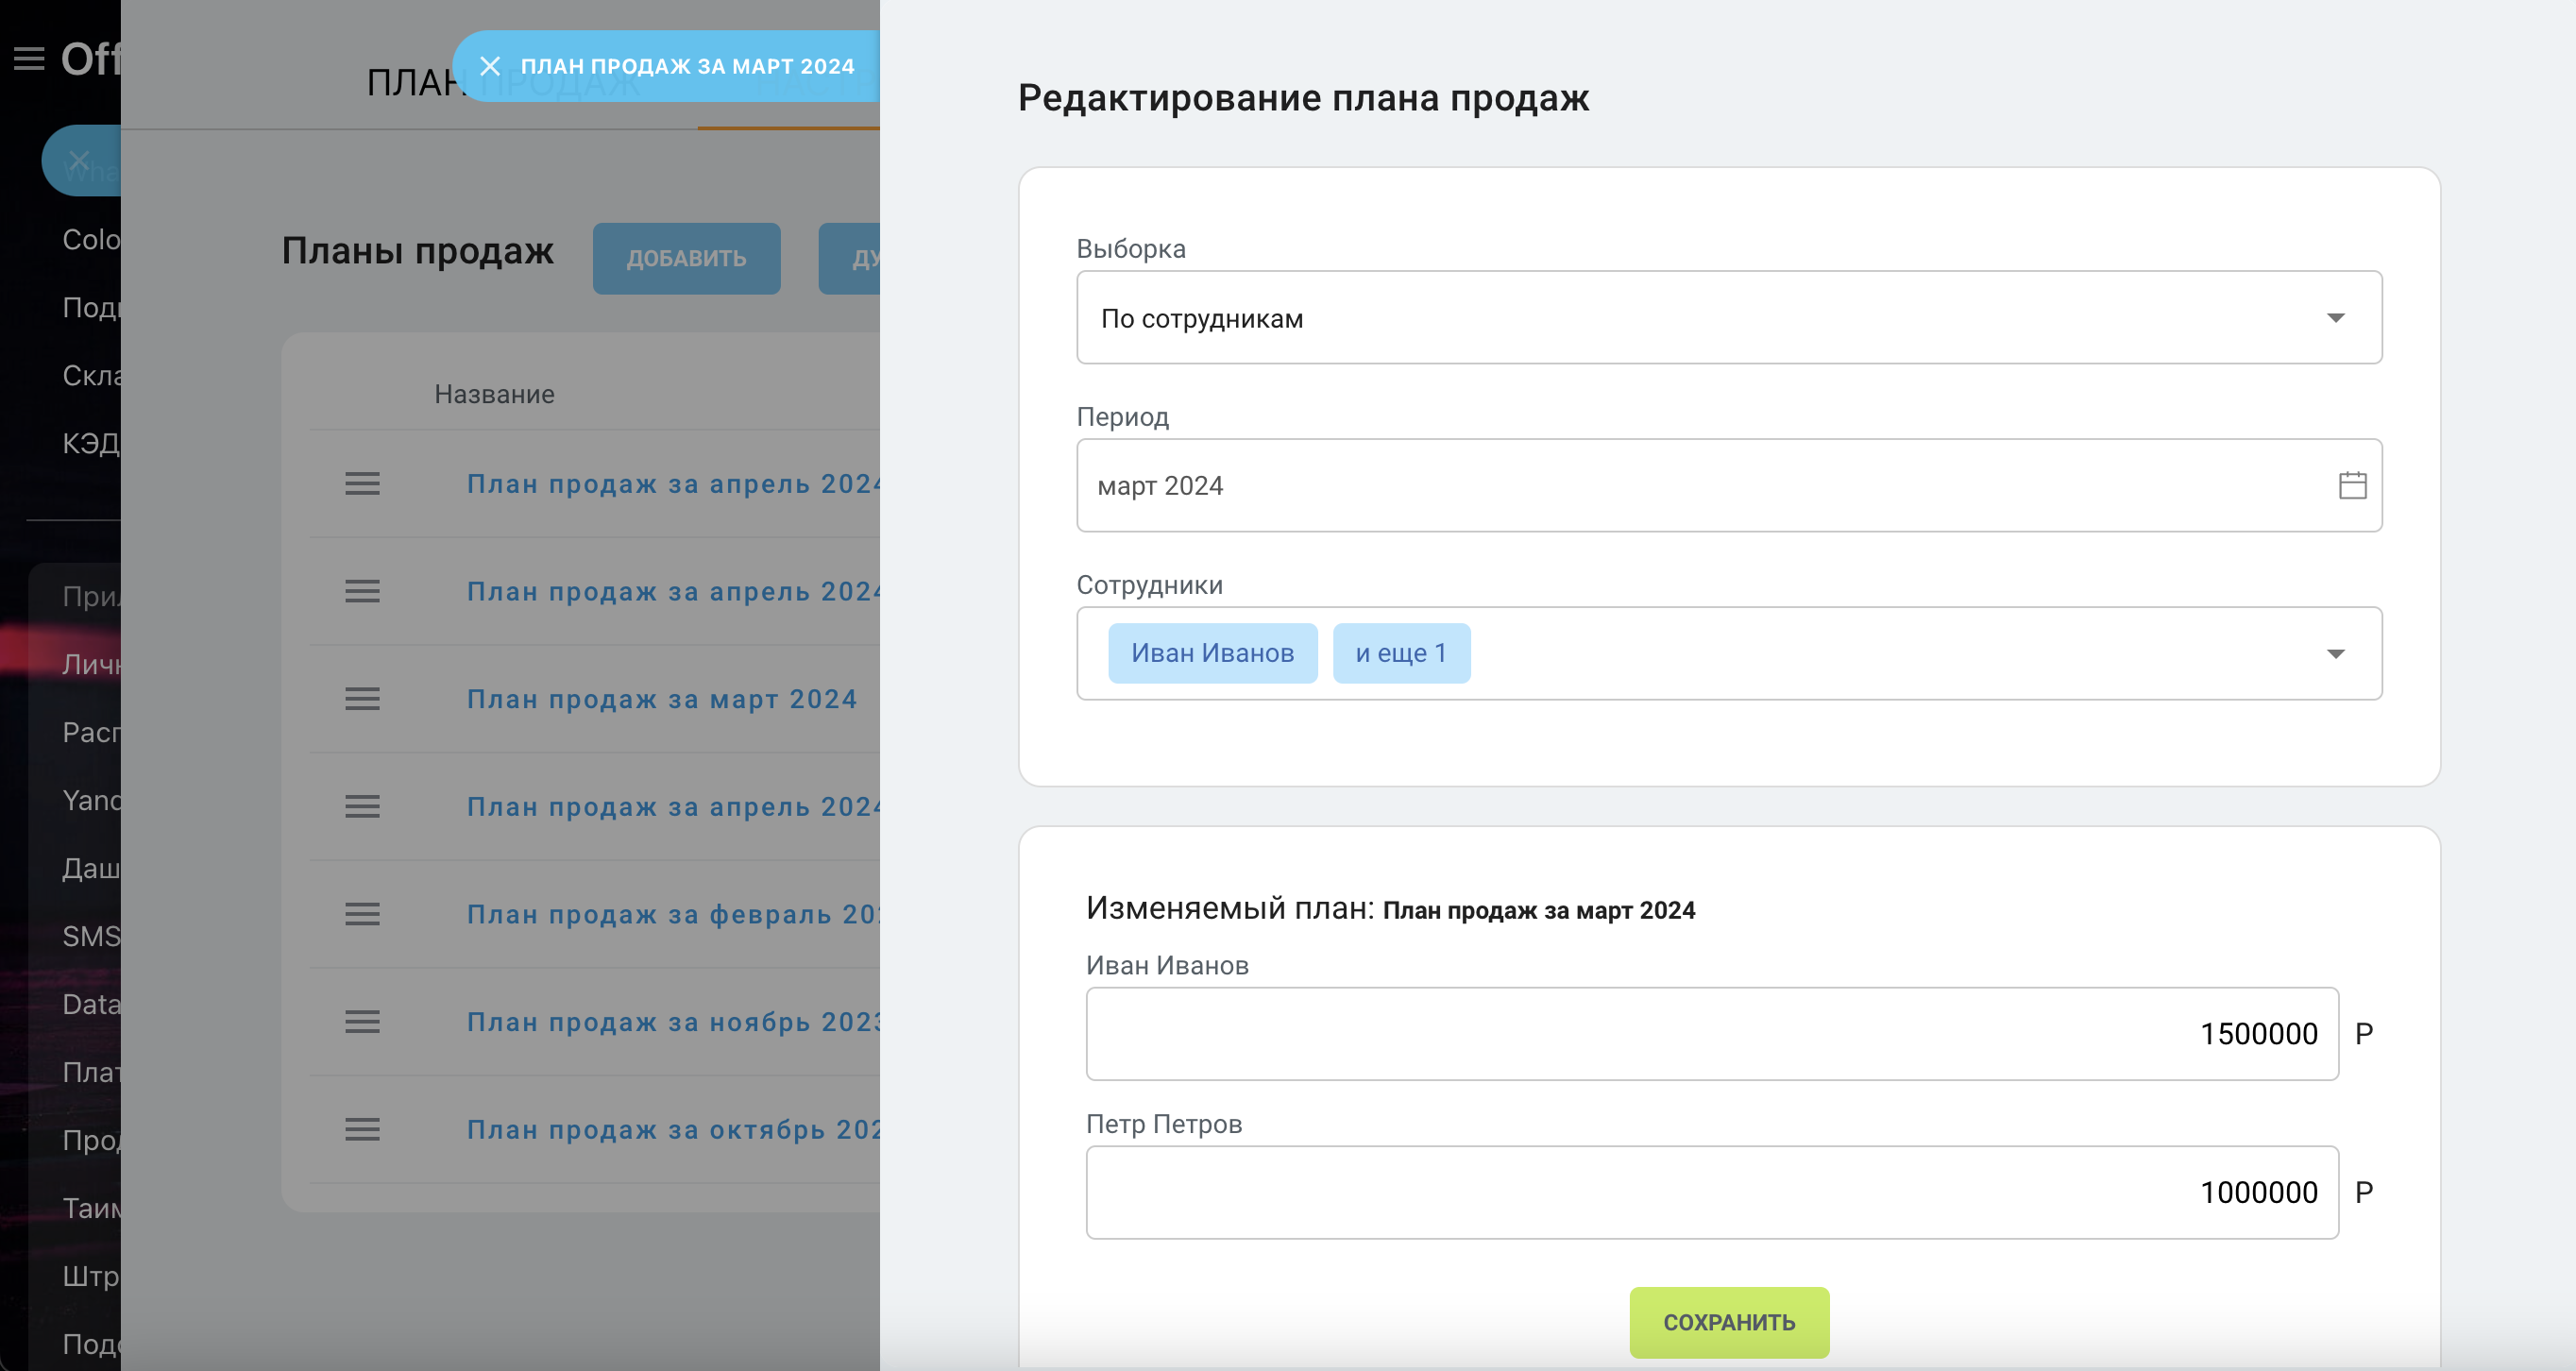Click drag handle of План продаж за ноябрь 2023
The height and width of the screenshot is (1371, 2576).
[362, 1022]
